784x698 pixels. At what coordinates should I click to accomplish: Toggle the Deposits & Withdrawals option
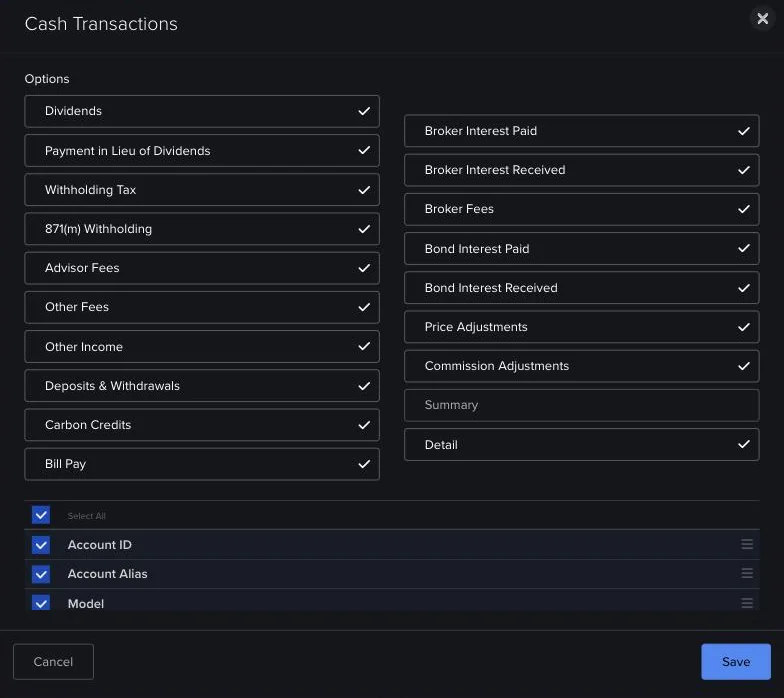202,386
